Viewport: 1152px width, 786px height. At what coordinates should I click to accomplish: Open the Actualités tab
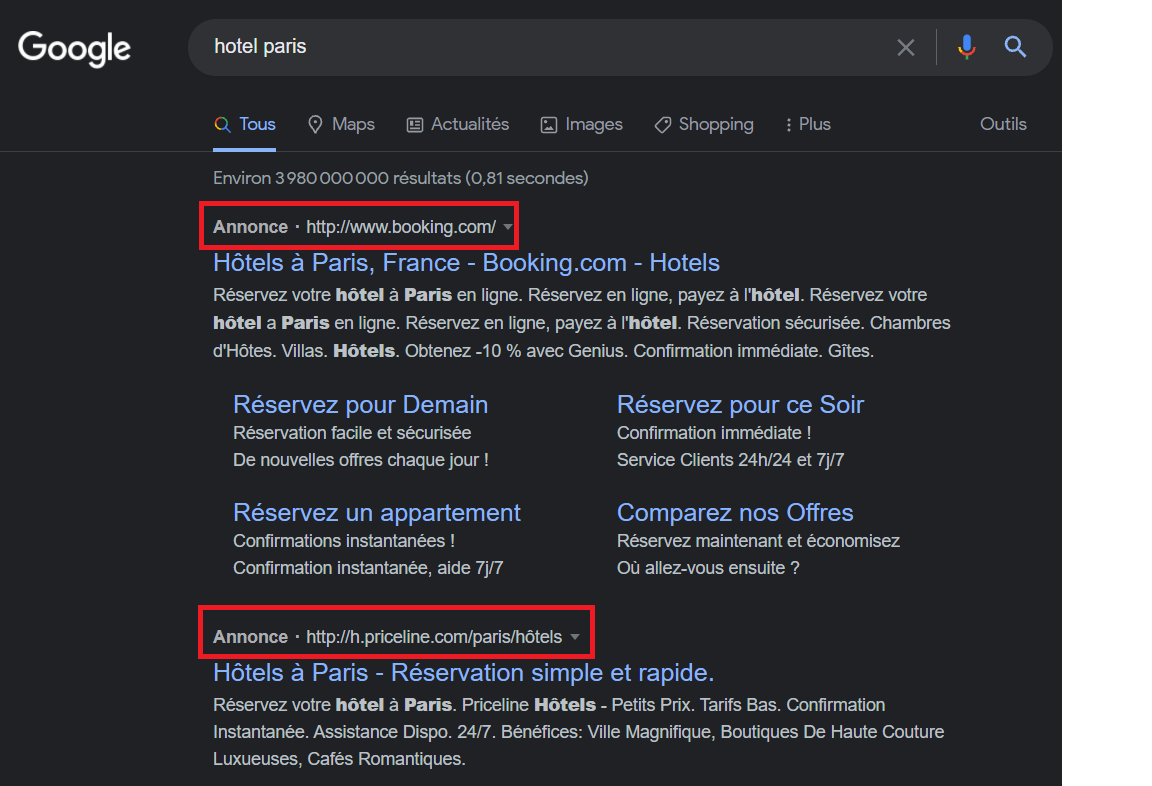458,124
